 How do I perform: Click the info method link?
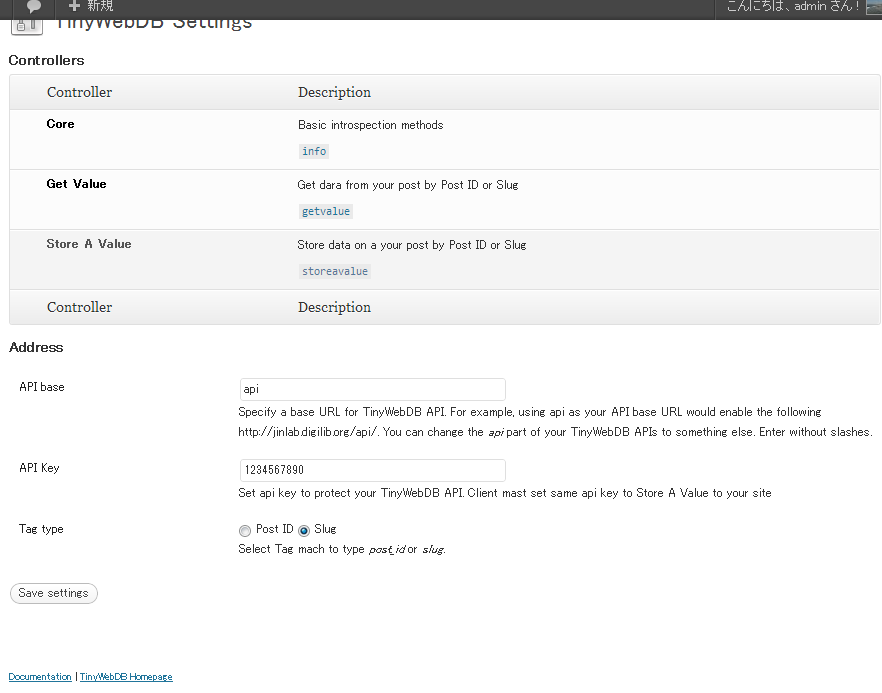click(314, 151)
